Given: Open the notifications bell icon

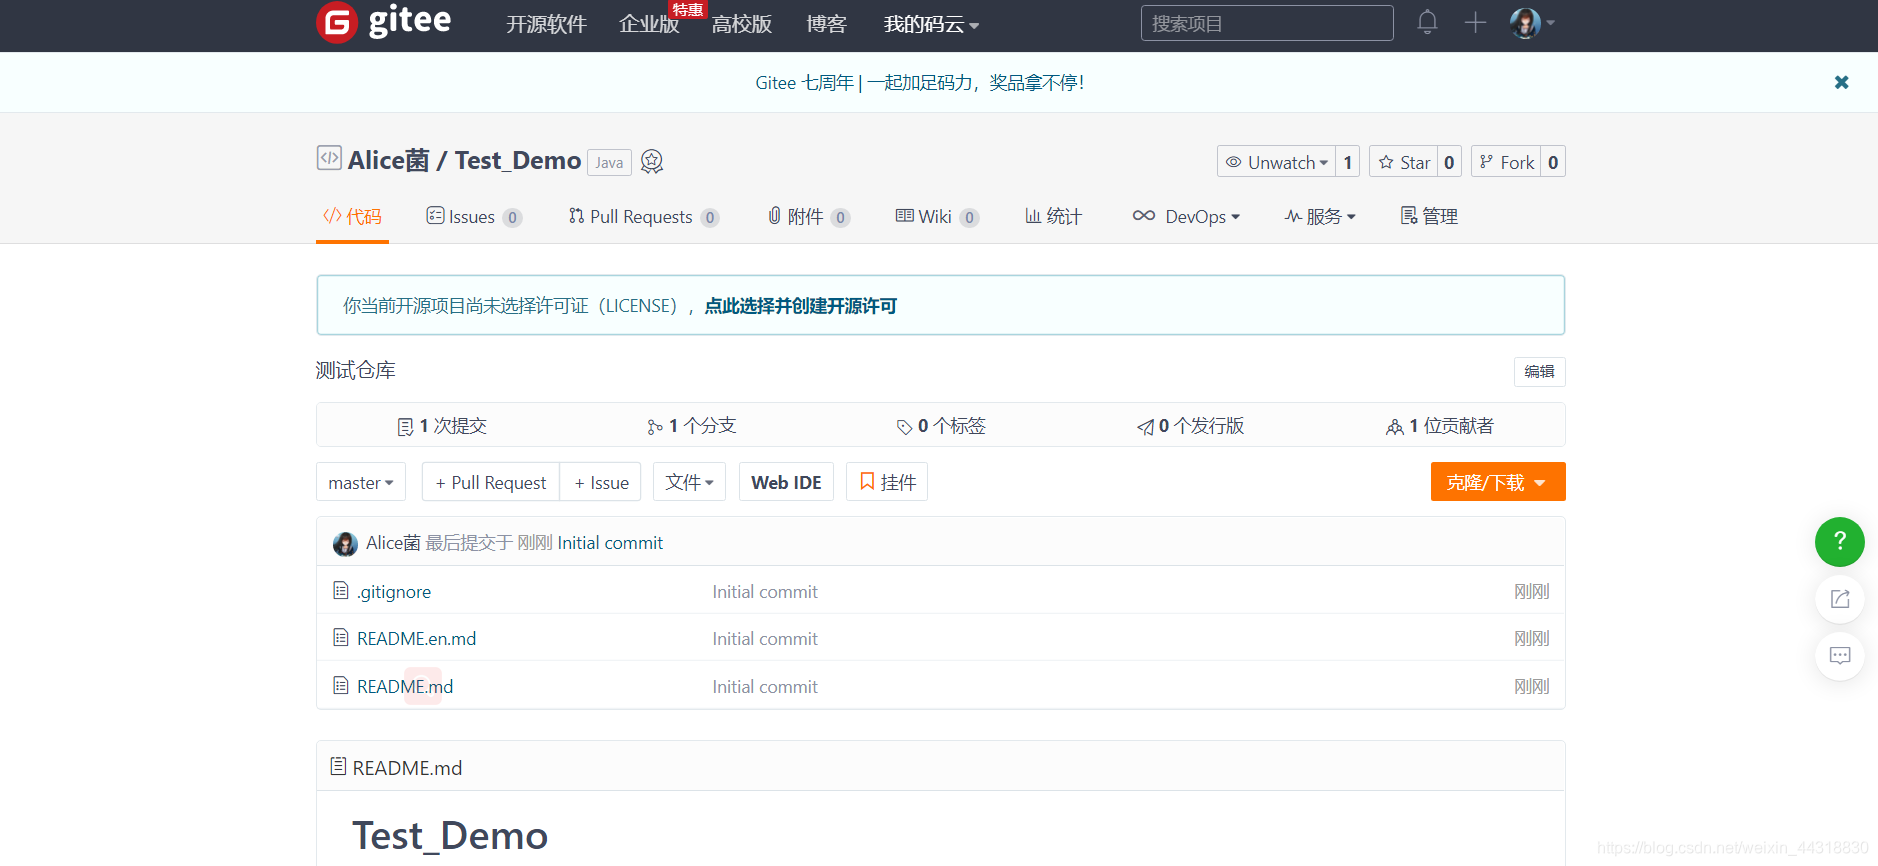Looking at the screenshot, I should point(1427,22).
